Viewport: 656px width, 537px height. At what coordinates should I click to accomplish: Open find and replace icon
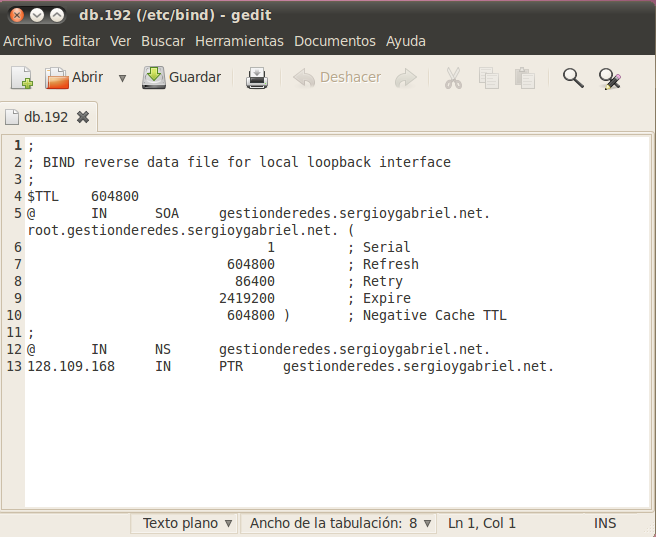610,79
